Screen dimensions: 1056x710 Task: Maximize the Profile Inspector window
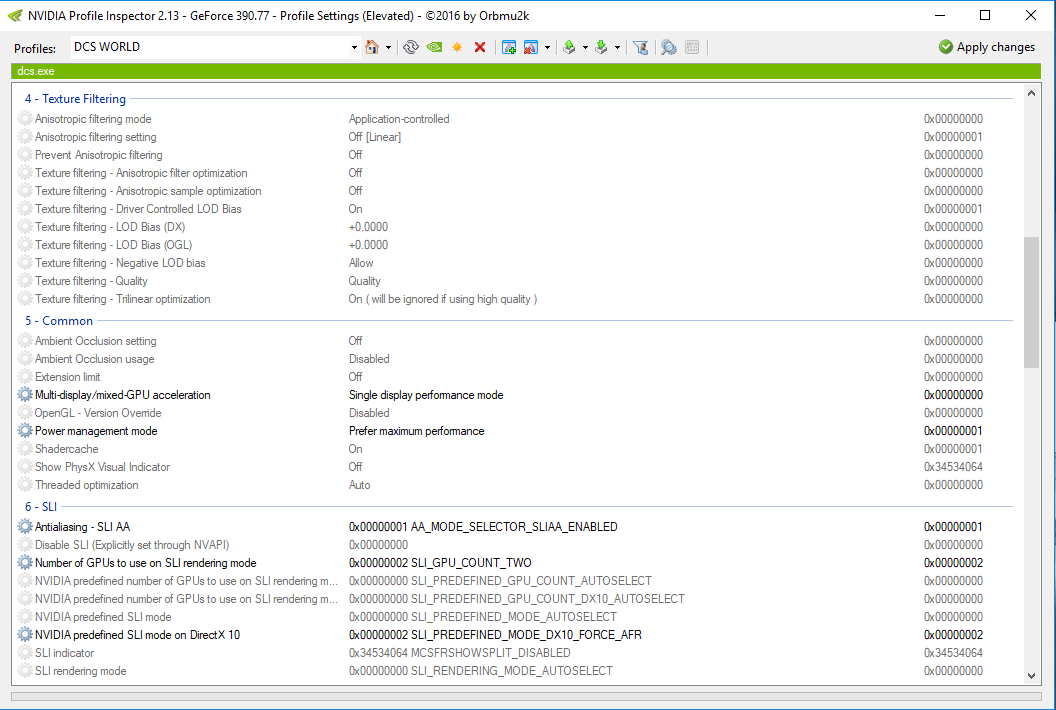point(985,15)
